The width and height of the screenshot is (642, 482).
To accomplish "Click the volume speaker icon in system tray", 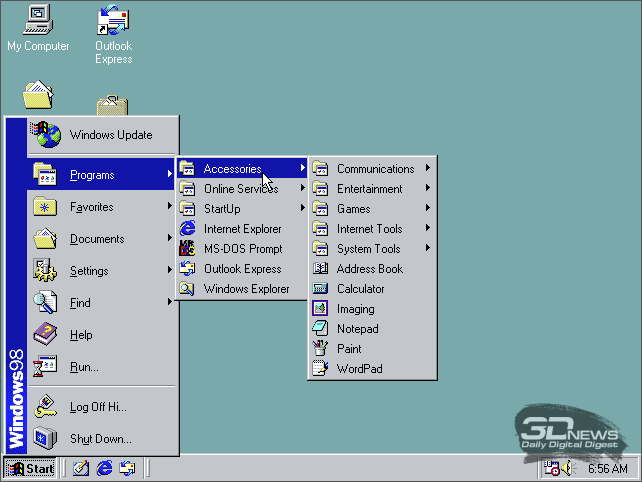I will click(568, 468).
